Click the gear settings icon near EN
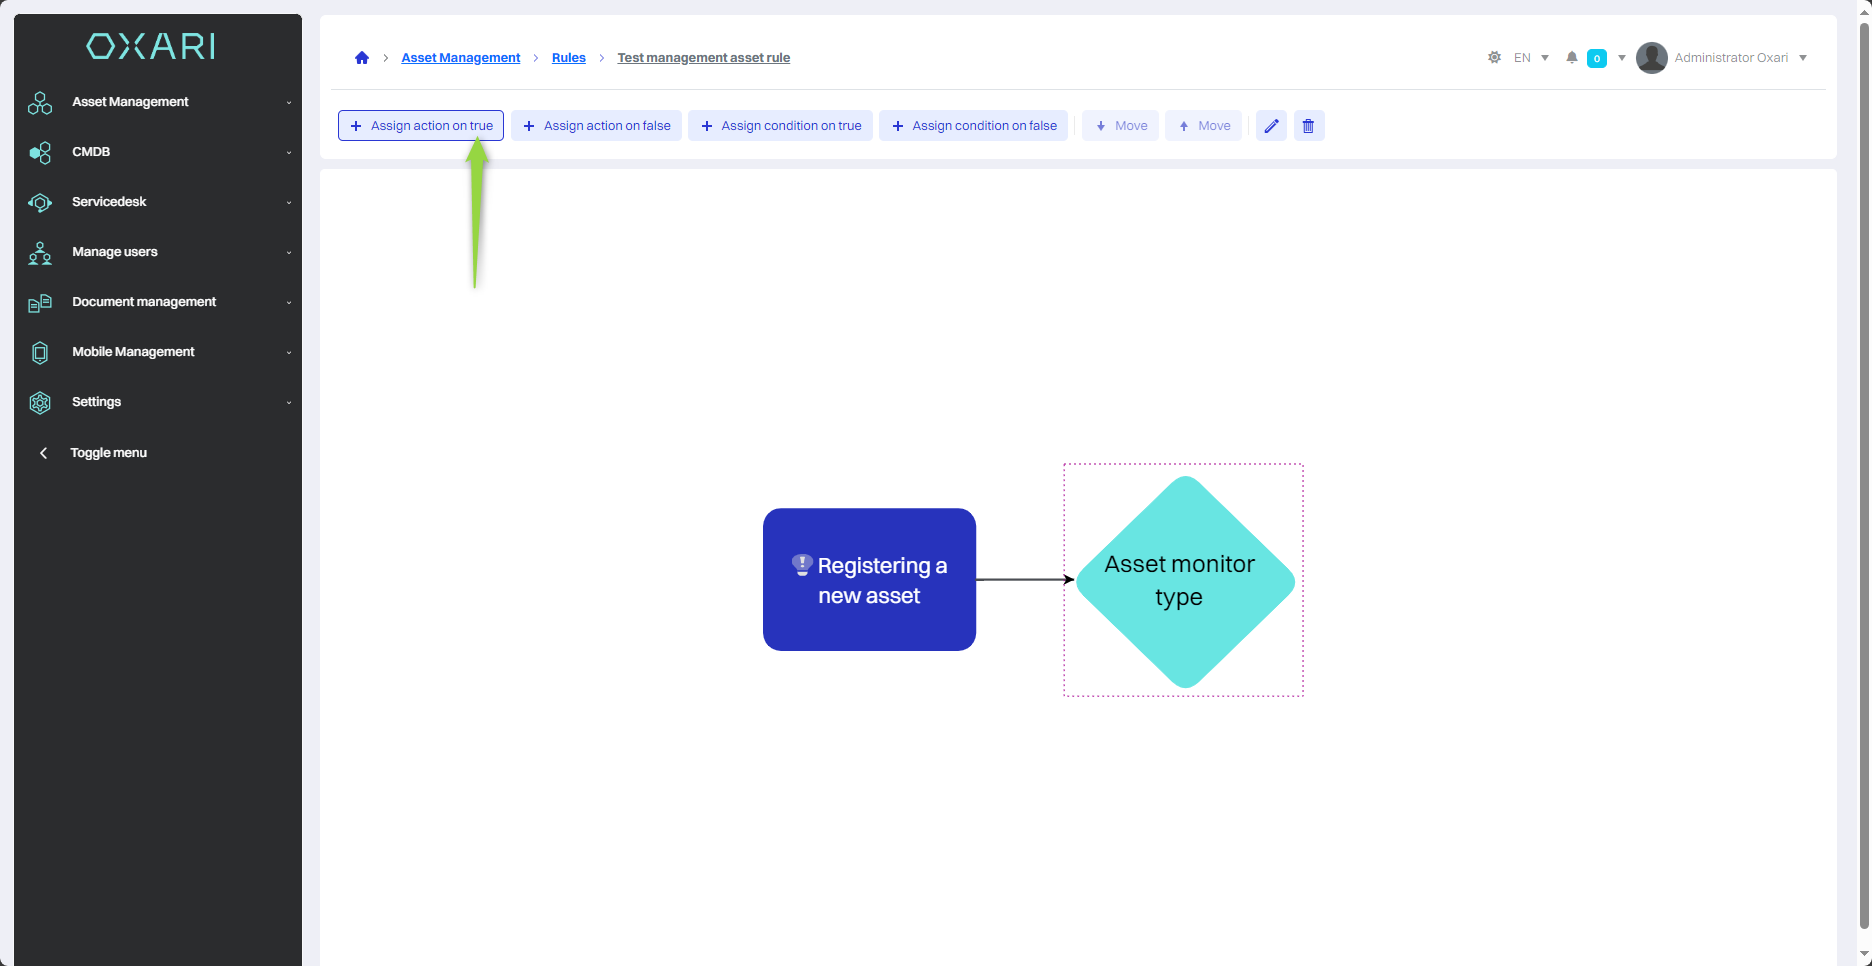Screen dimensions: 1872x966 tap(1494, 58)
